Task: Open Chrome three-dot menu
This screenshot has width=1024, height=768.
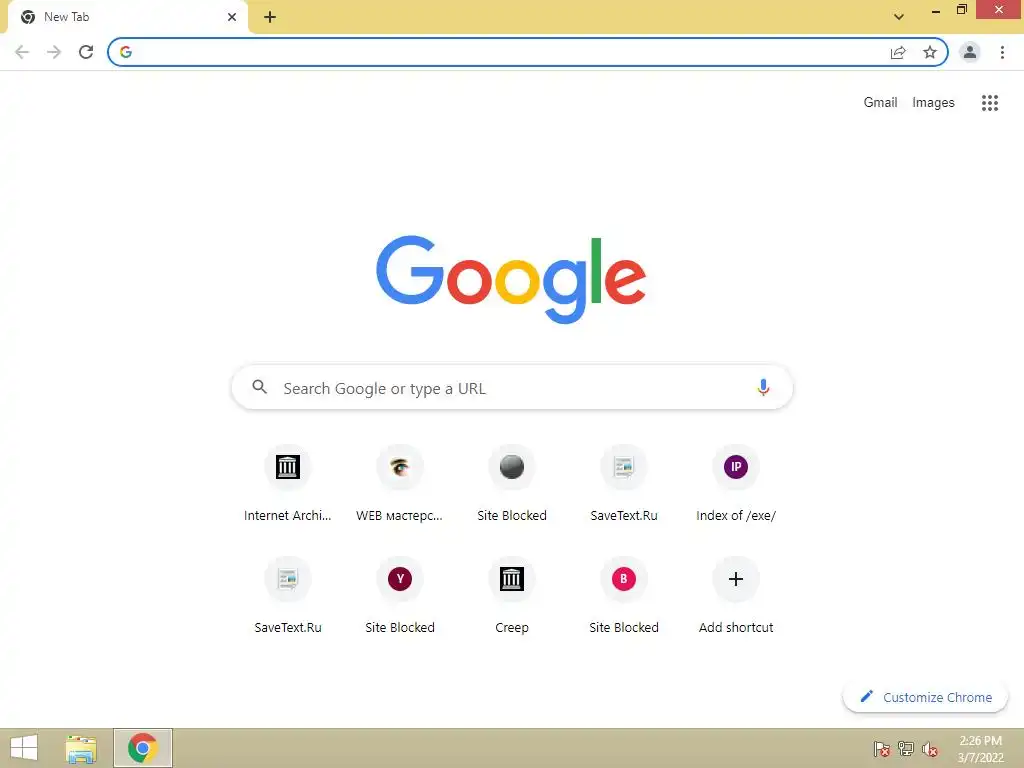Action: (1002, 52)
